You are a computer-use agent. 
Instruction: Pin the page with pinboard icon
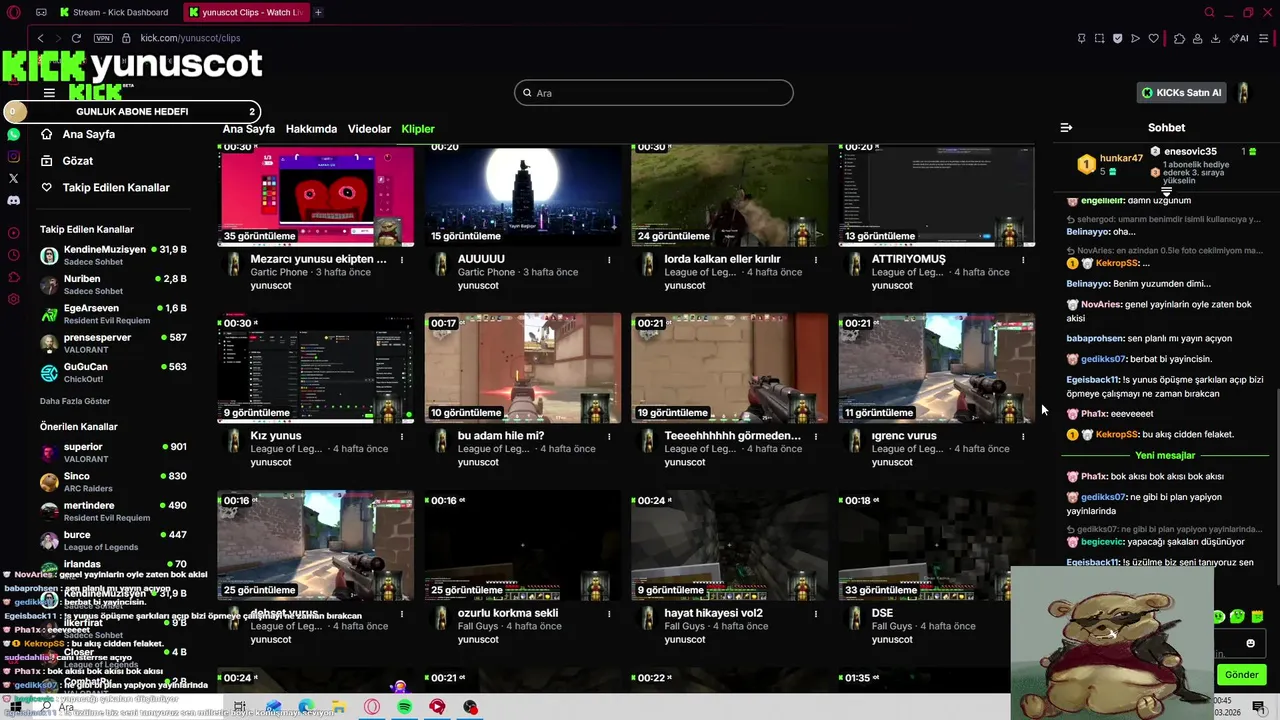tap(1081, 38)
